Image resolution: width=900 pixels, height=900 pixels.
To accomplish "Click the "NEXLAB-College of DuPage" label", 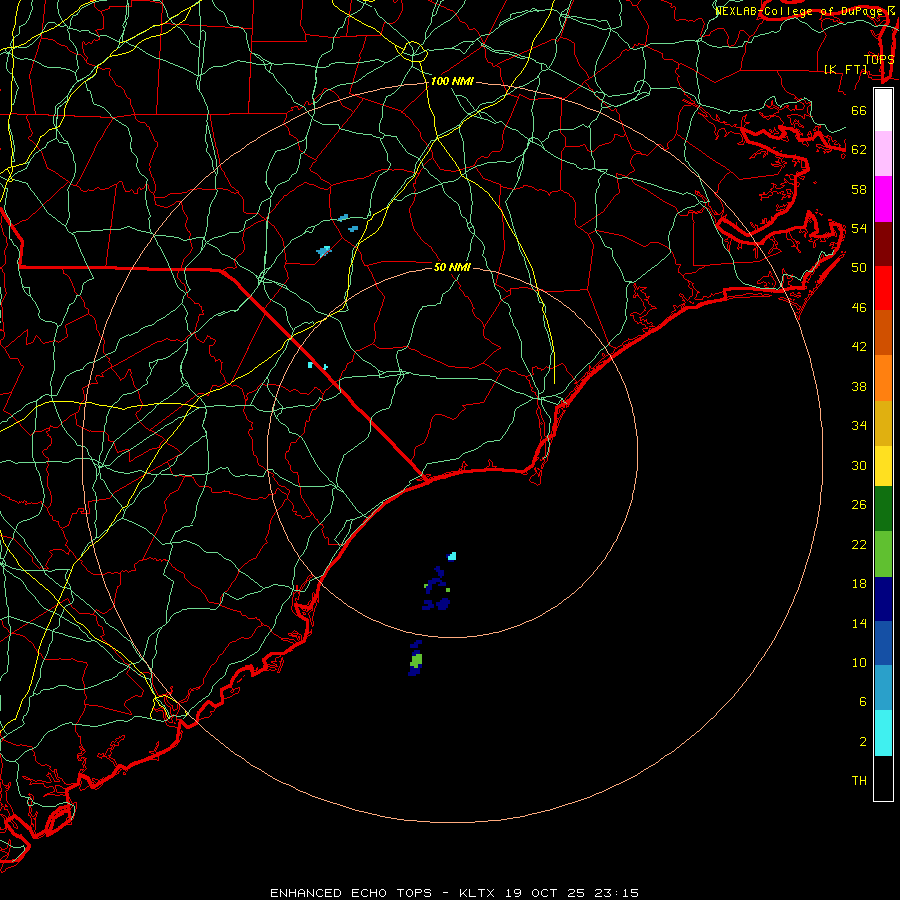I will point(800,11).
